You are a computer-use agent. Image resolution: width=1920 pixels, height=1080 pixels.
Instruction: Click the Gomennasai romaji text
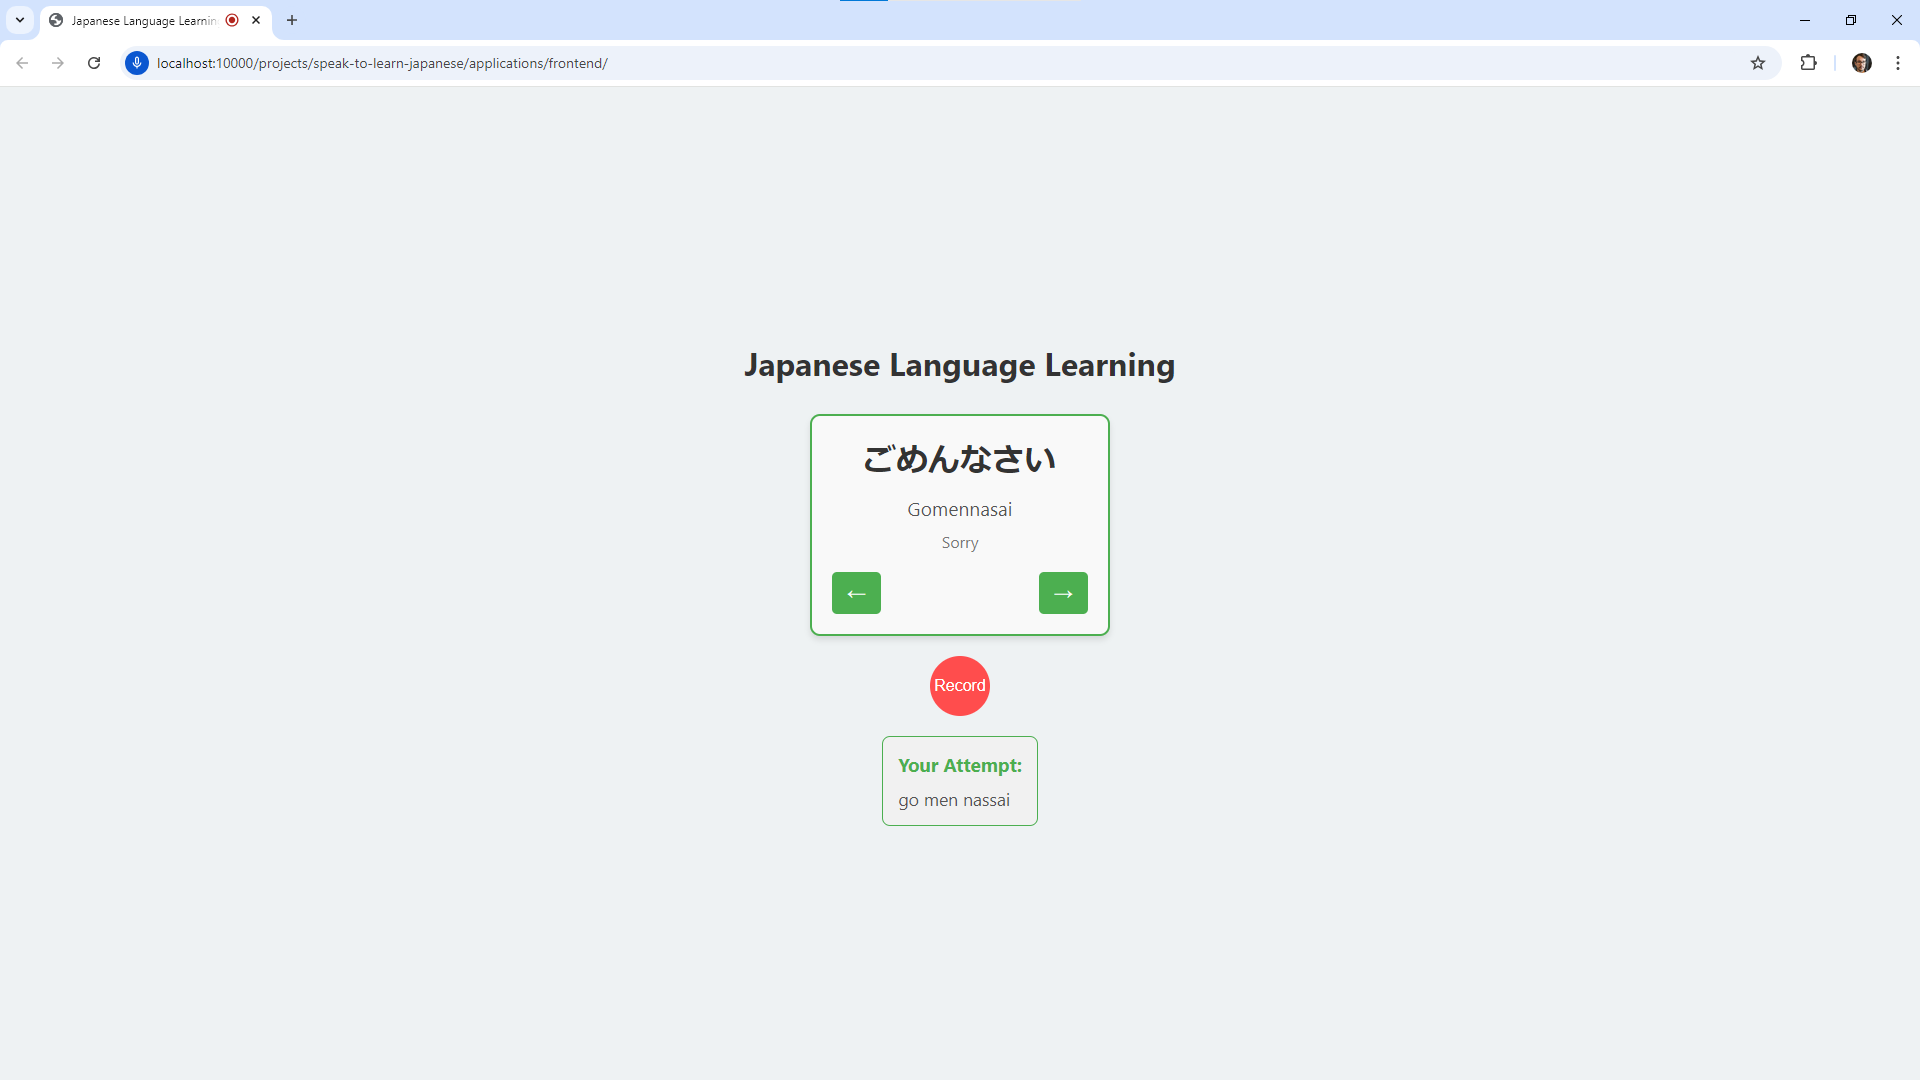tap(959, 510)
